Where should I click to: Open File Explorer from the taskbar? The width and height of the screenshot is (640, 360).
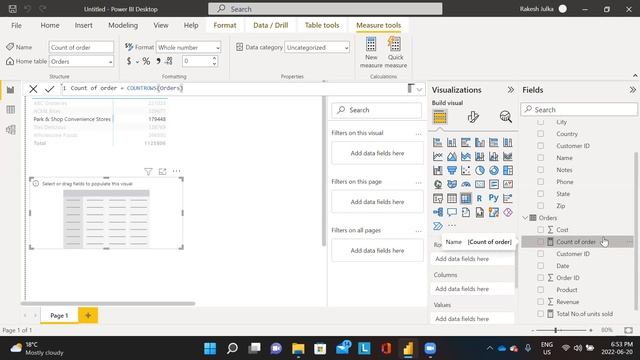(x=298, y=349)
